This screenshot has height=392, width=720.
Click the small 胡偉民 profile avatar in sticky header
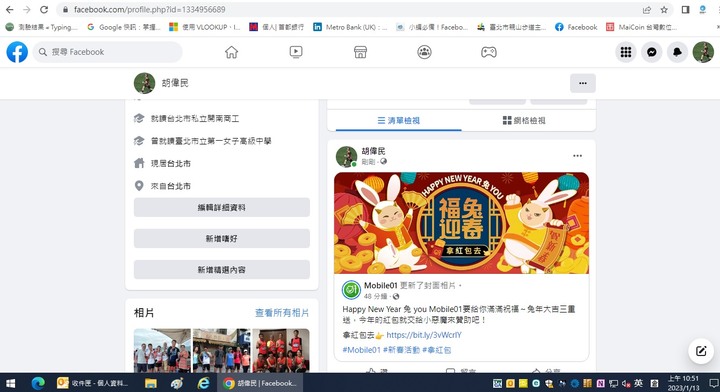pos(144,83)
